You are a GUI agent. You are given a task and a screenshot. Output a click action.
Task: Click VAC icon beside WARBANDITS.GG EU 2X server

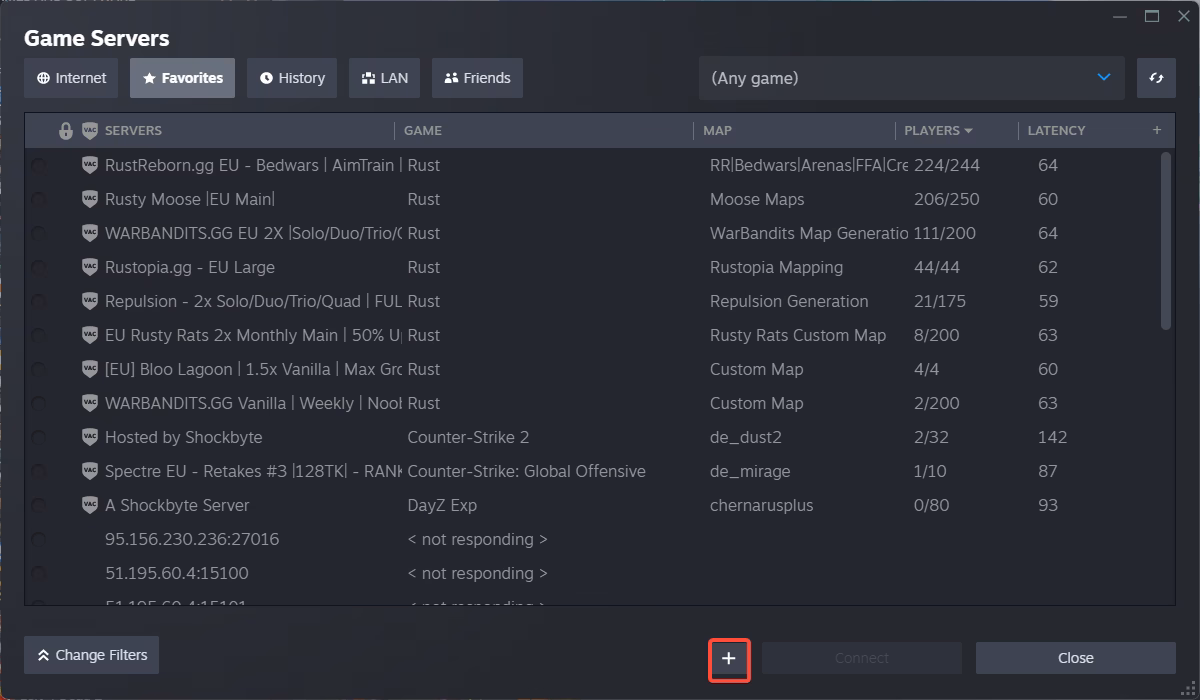(89, 233)
